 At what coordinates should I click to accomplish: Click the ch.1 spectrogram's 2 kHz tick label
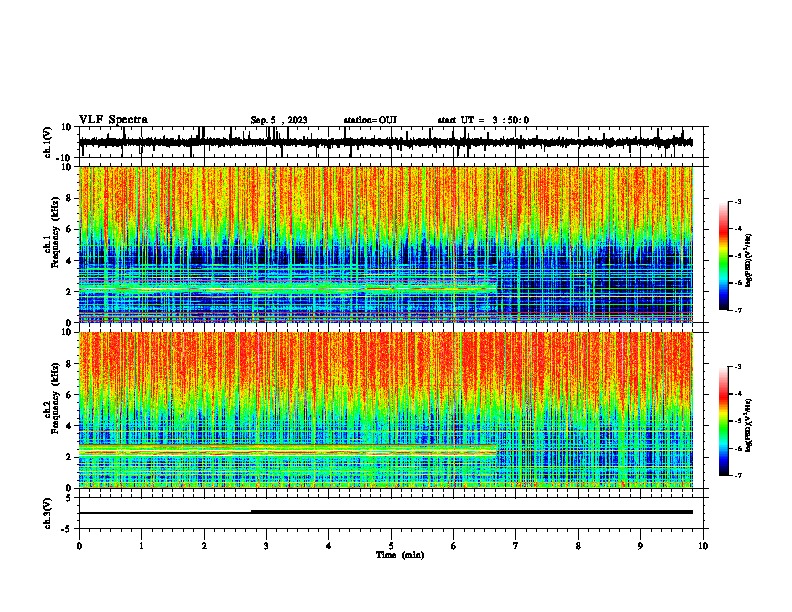coord(70,292)
